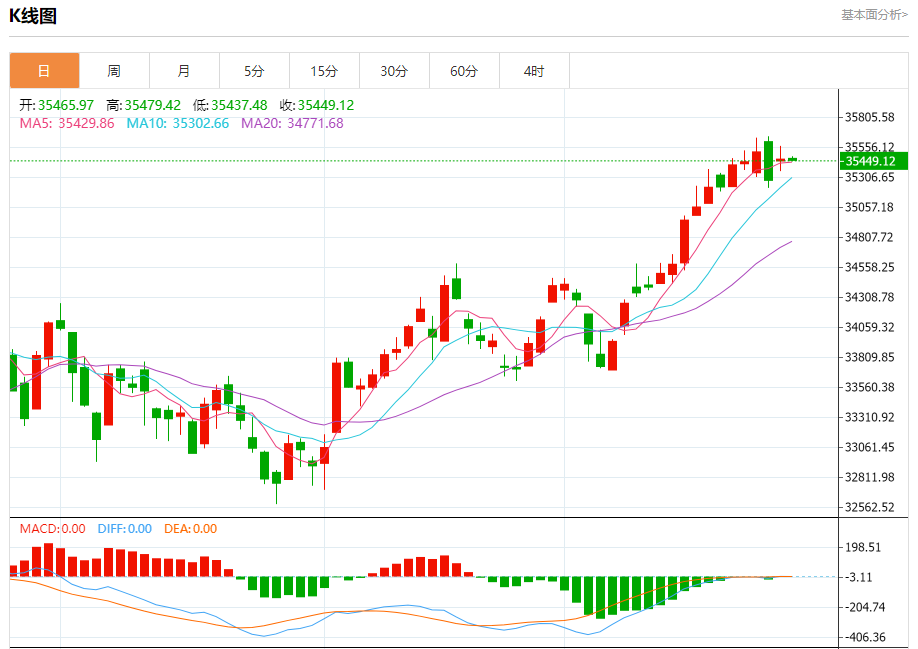
Task: Click the 33560.38 axis label
Action: pyautogui.click(x=869, y=387)
